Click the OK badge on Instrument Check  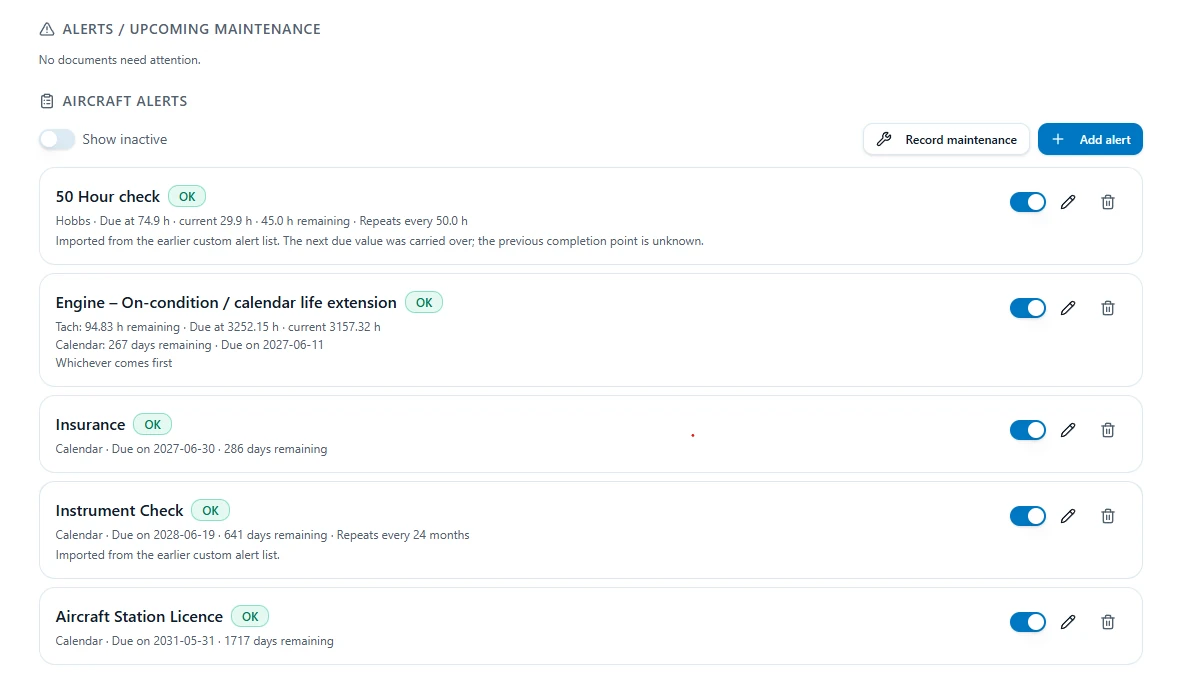[210, 510]
